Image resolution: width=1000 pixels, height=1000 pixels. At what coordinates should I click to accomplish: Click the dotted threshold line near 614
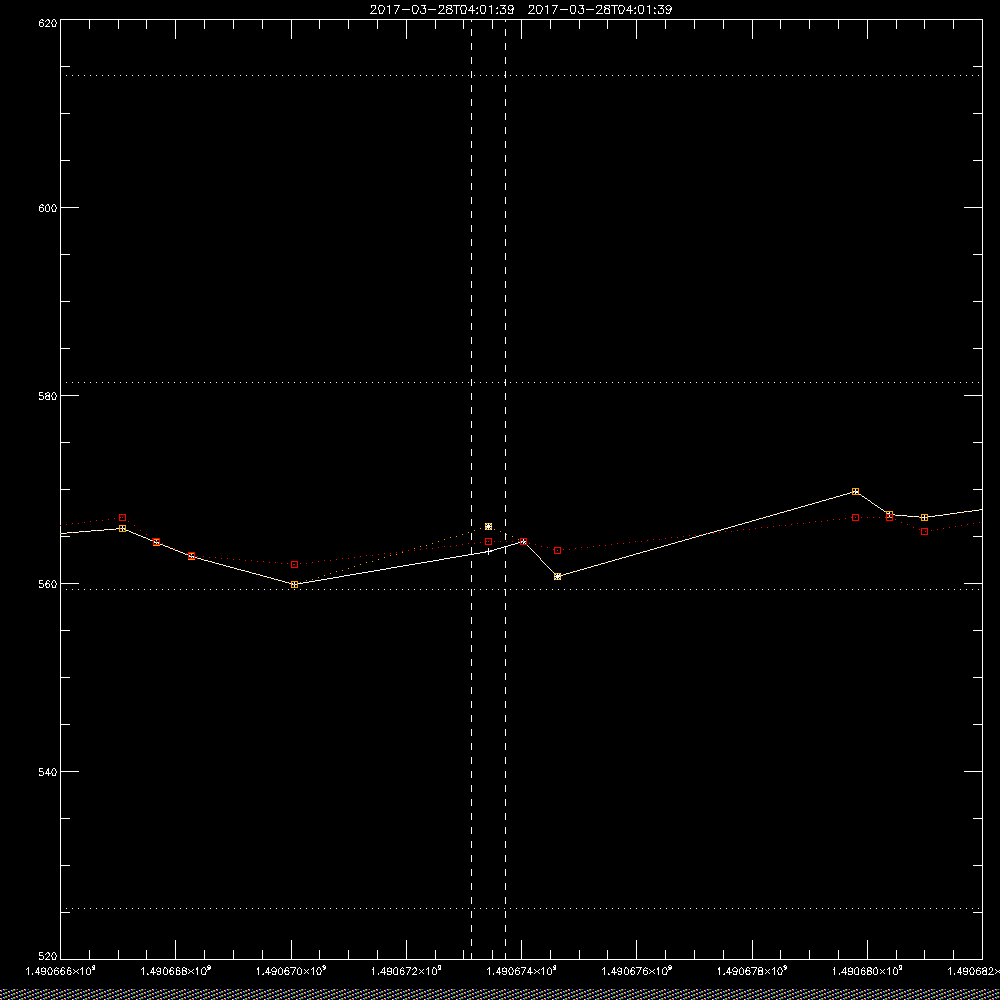click(521, 75)
